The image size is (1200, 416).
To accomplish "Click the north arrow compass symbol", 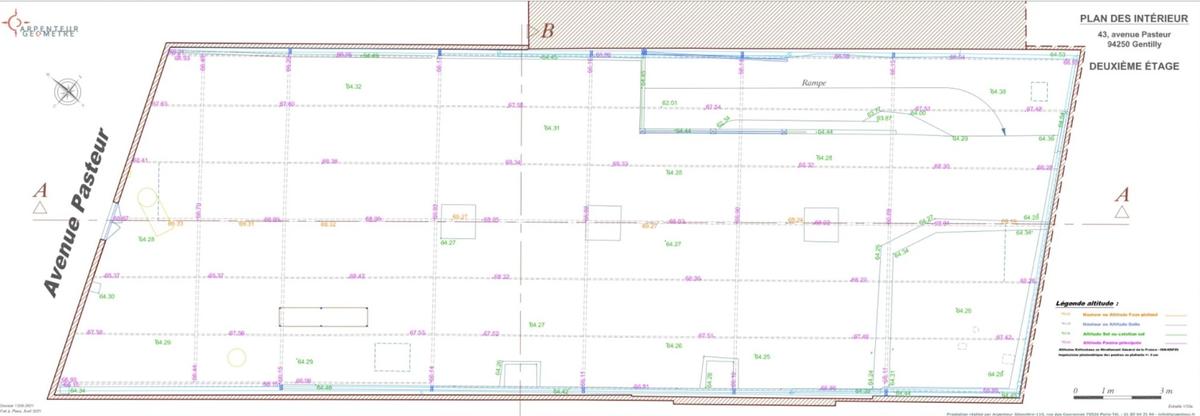I will point(68,91).
